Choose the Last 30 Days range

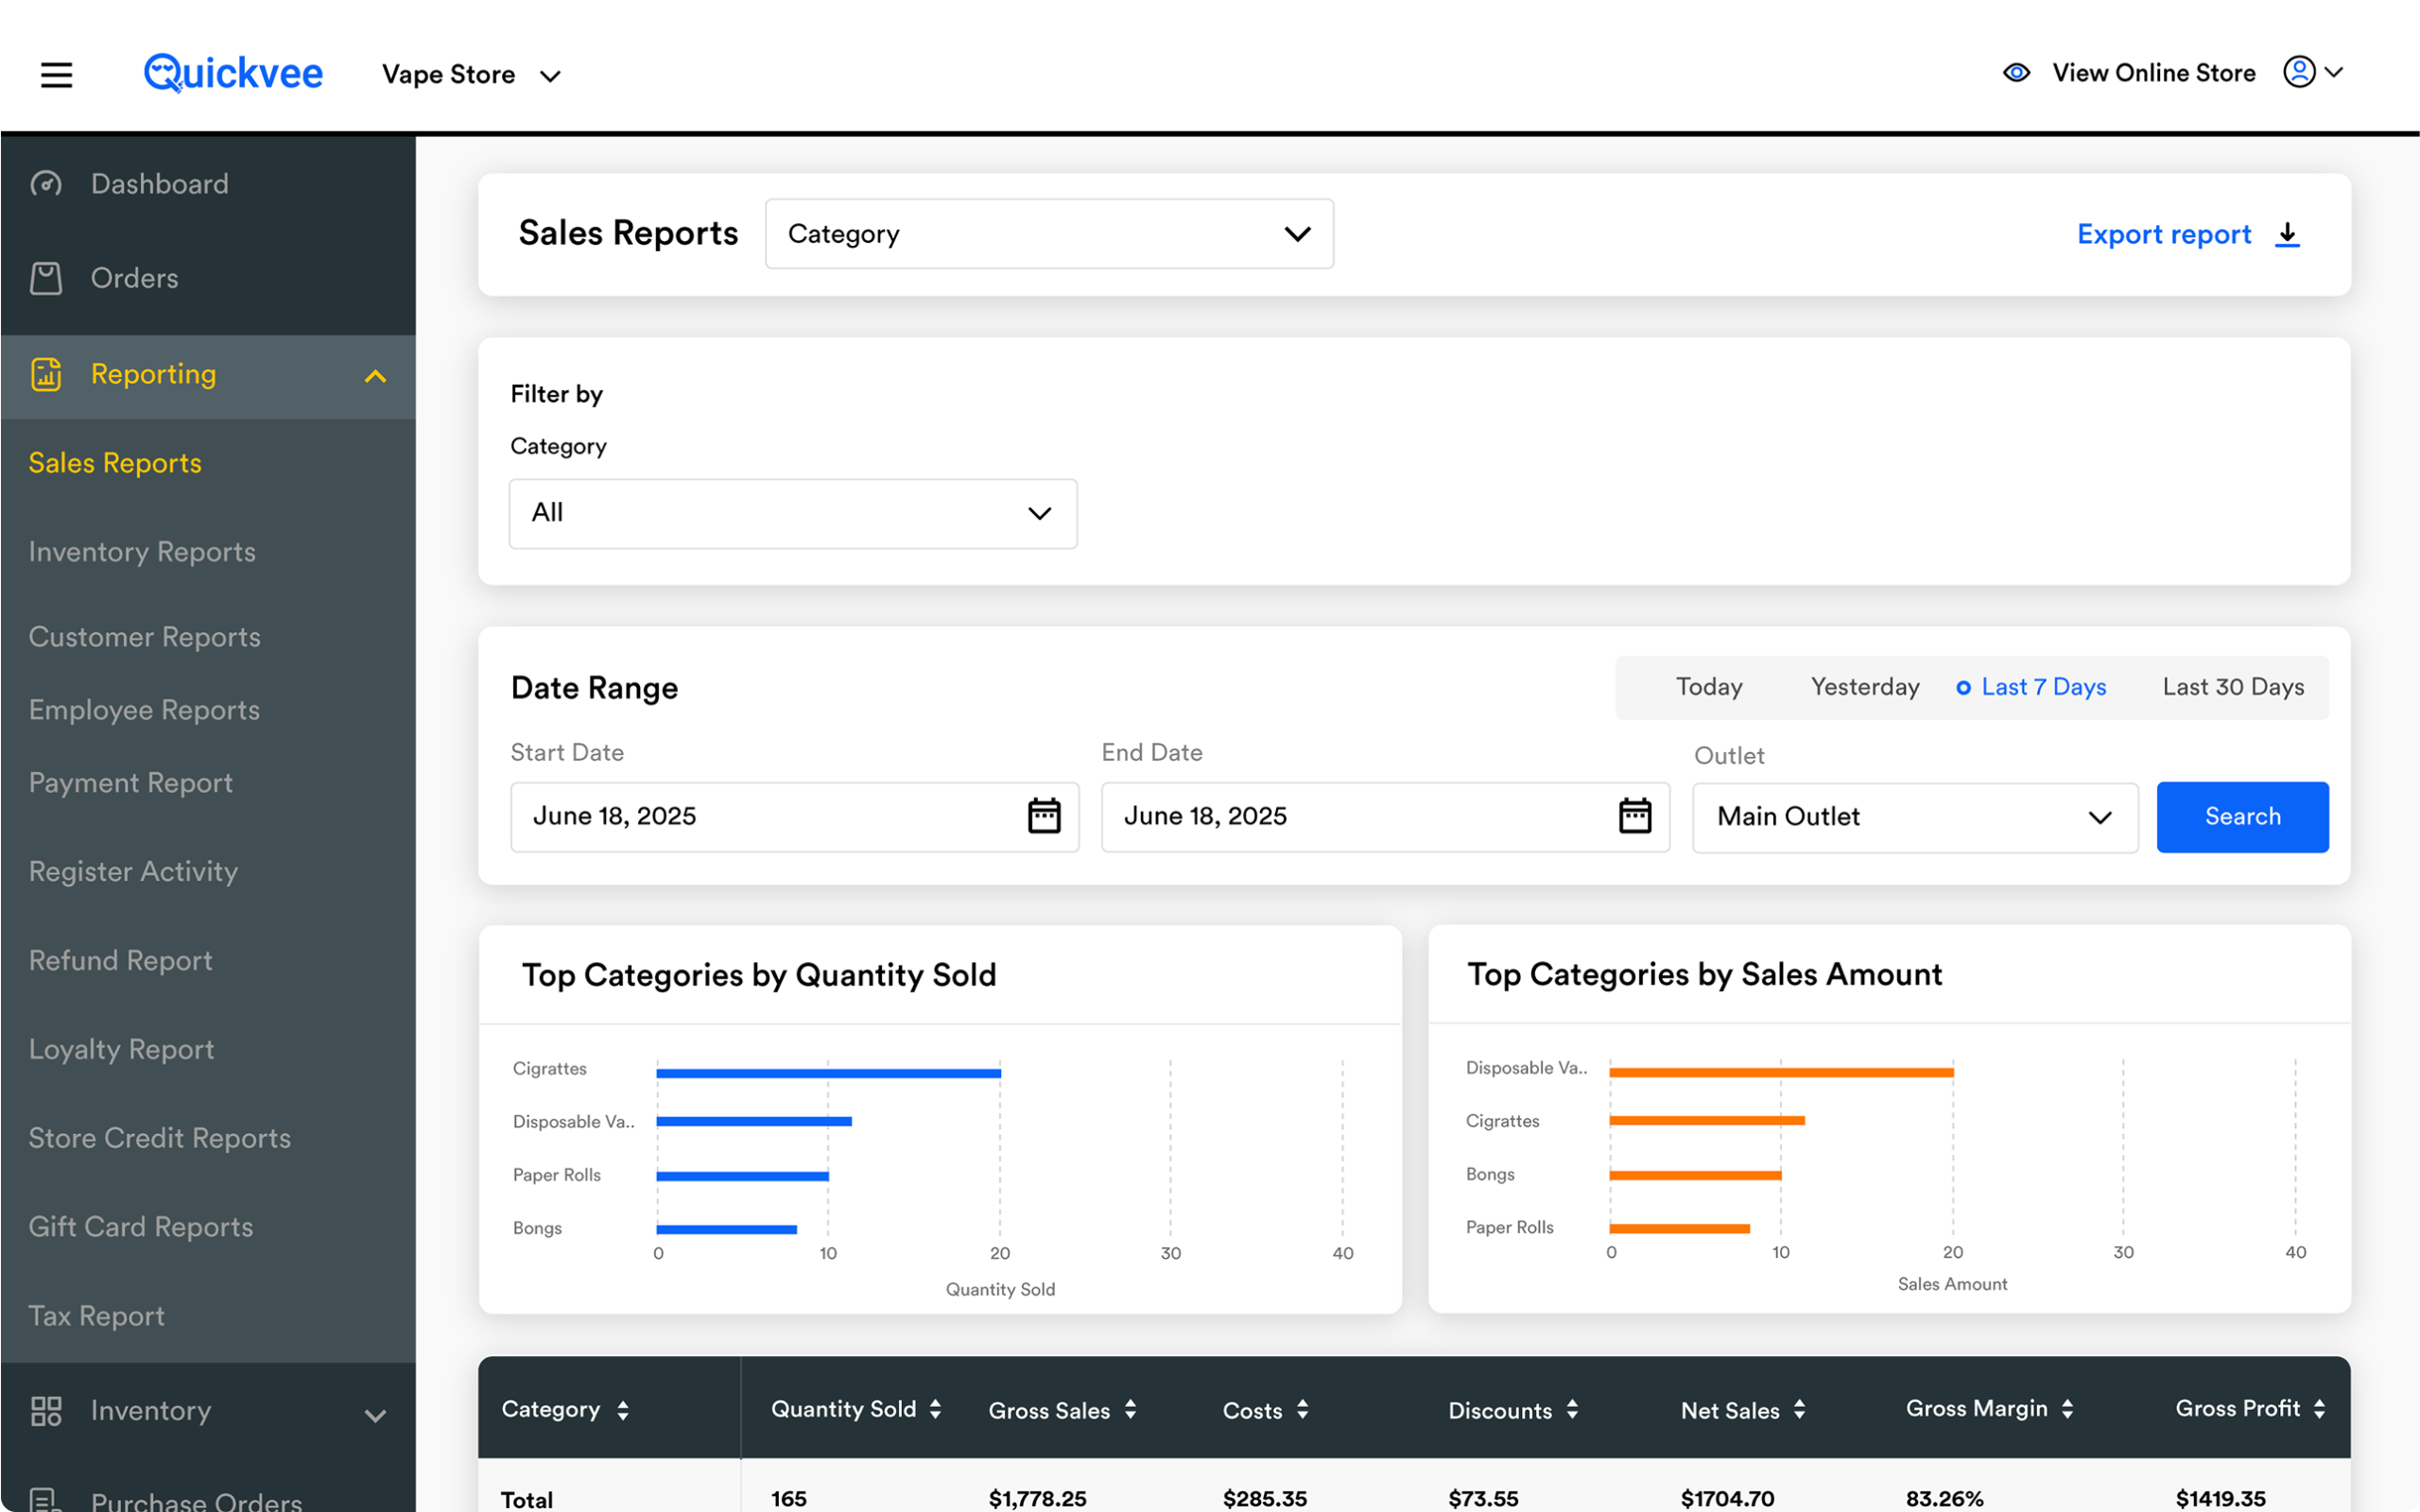pyautogui.click(x=2232, y=687)
